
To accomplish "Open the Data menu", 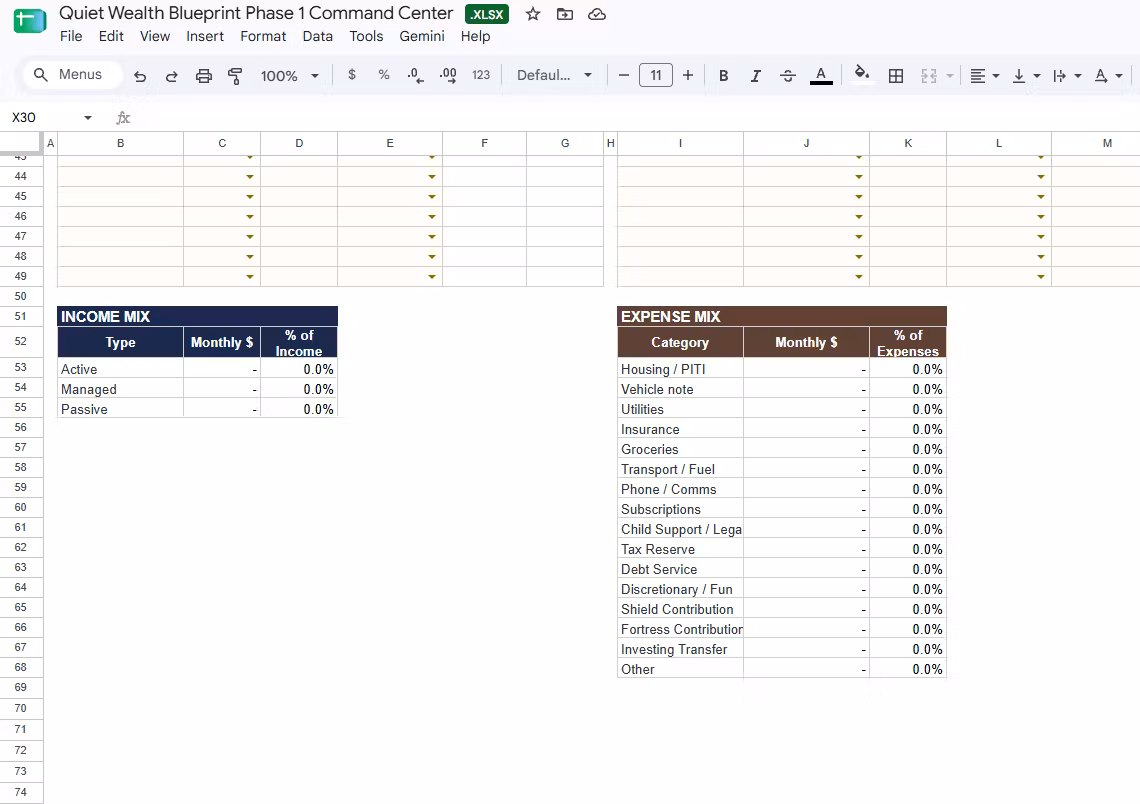I will 318,36.
